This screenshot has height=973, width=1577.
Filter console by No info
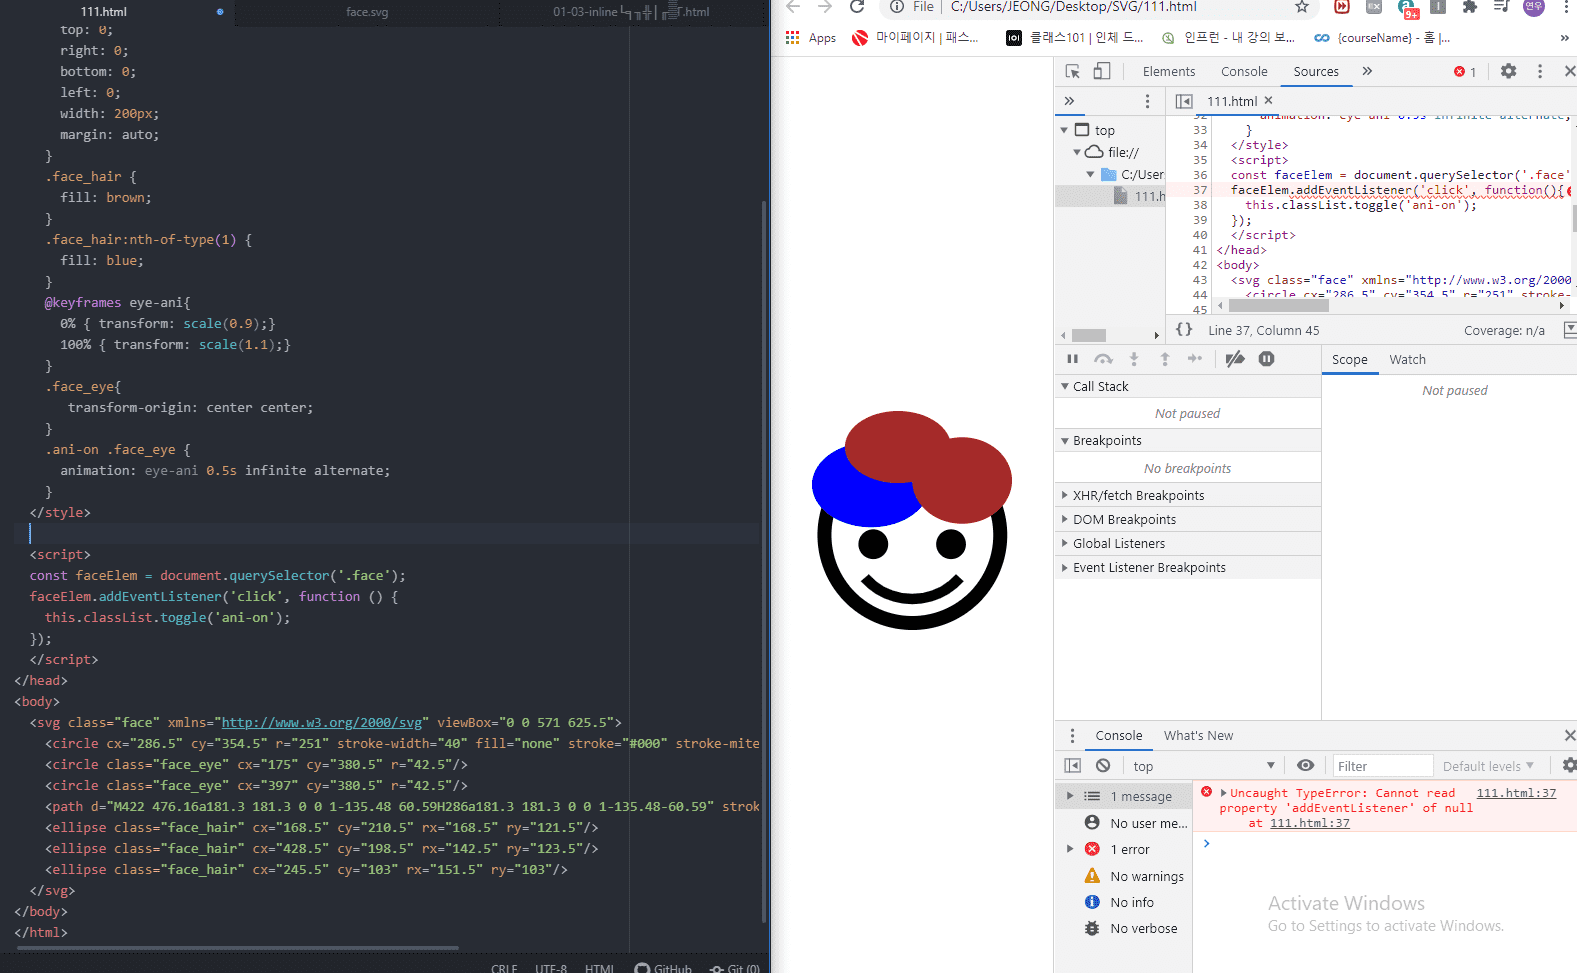[x=1119, y=902]
